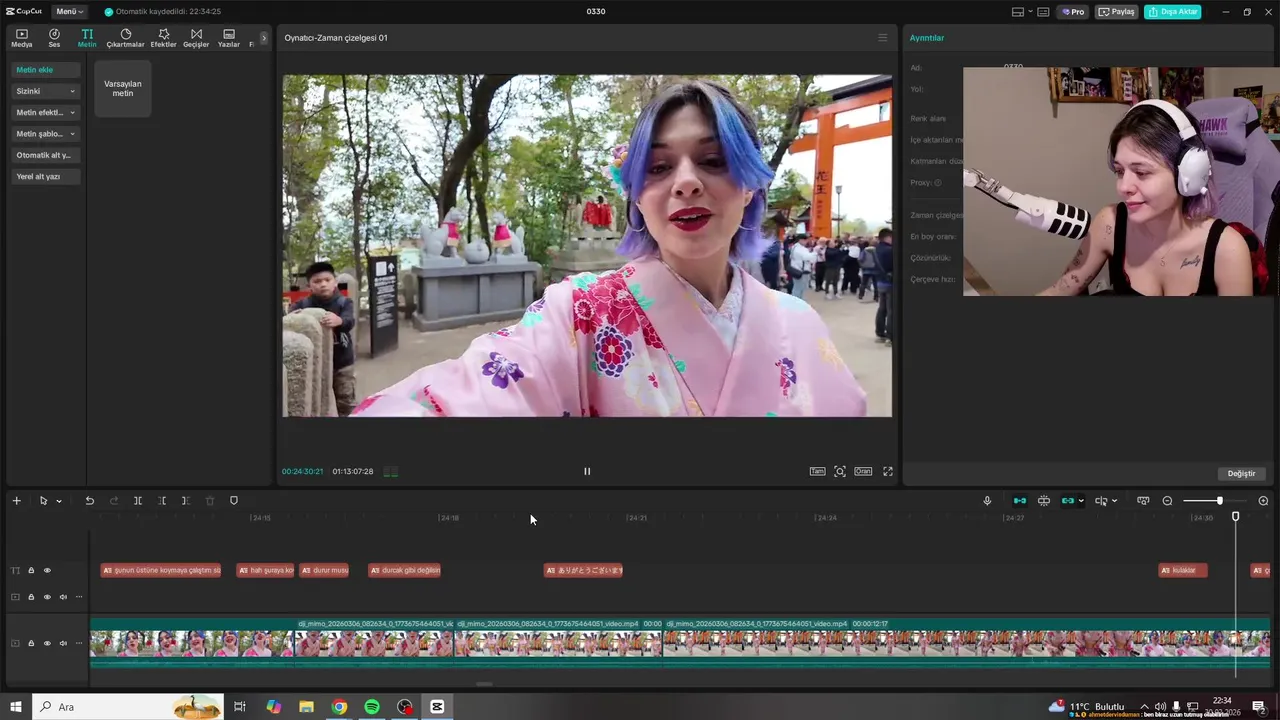This screenshot has height=720, width=1280.
Task: Select Yerel alt yazı option
Action: [x=46, y=177]
